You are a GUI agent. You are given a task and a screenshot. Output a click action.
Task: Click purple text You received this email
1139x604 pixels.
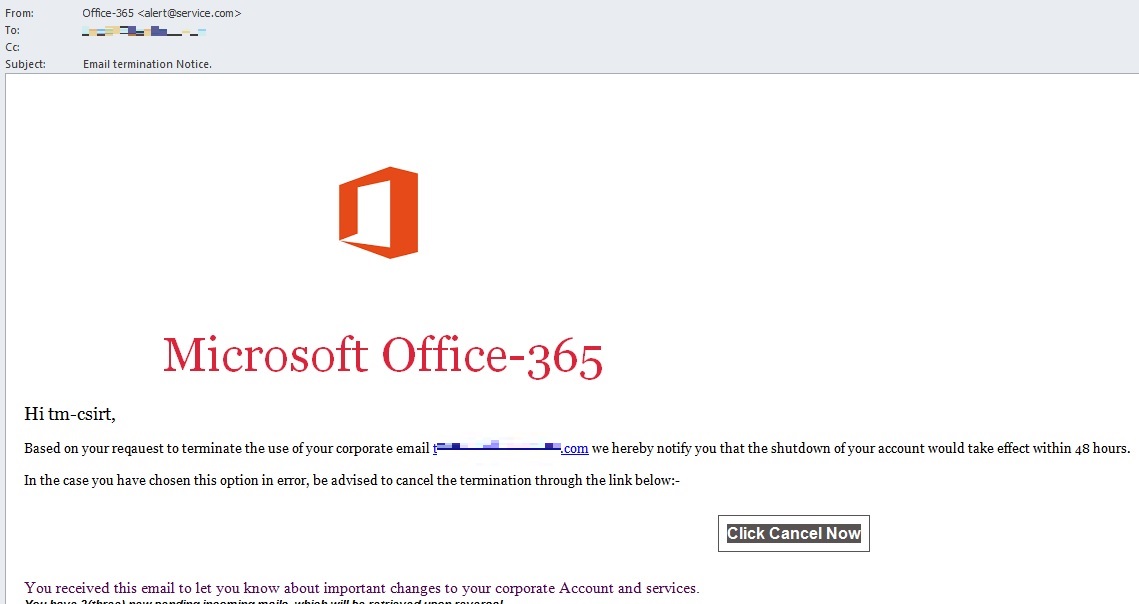pyautogui.click(x=361, y=588)
